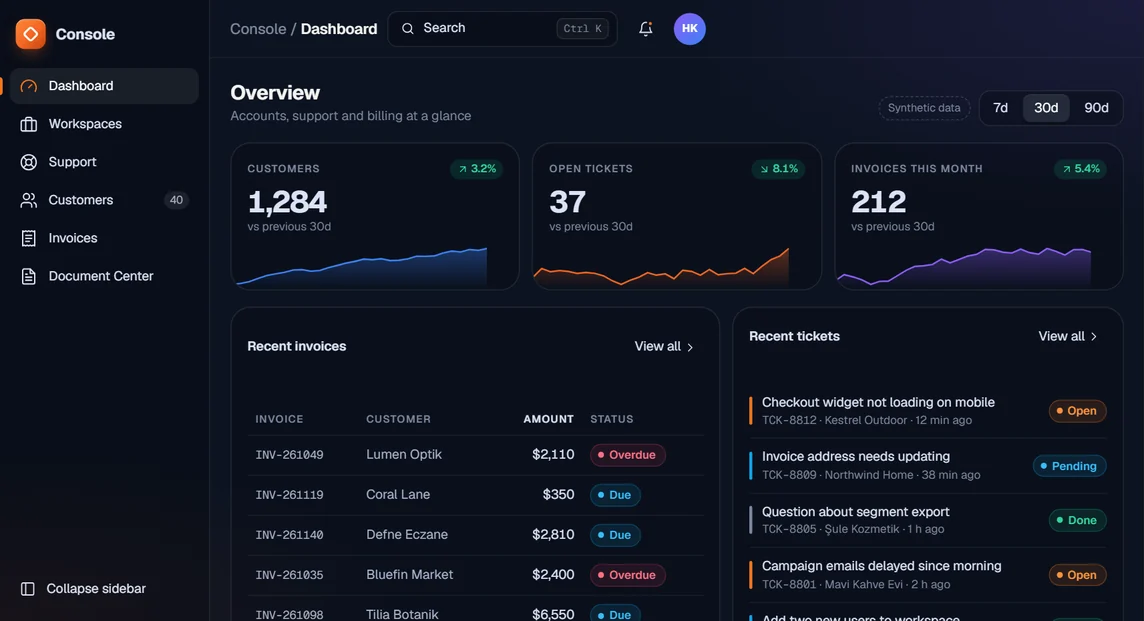Image resolution: width=1144 pixels, height=621 pixels.
Task: Click the Done badge on TCK-8805
Action: [x=1078, y=520]
